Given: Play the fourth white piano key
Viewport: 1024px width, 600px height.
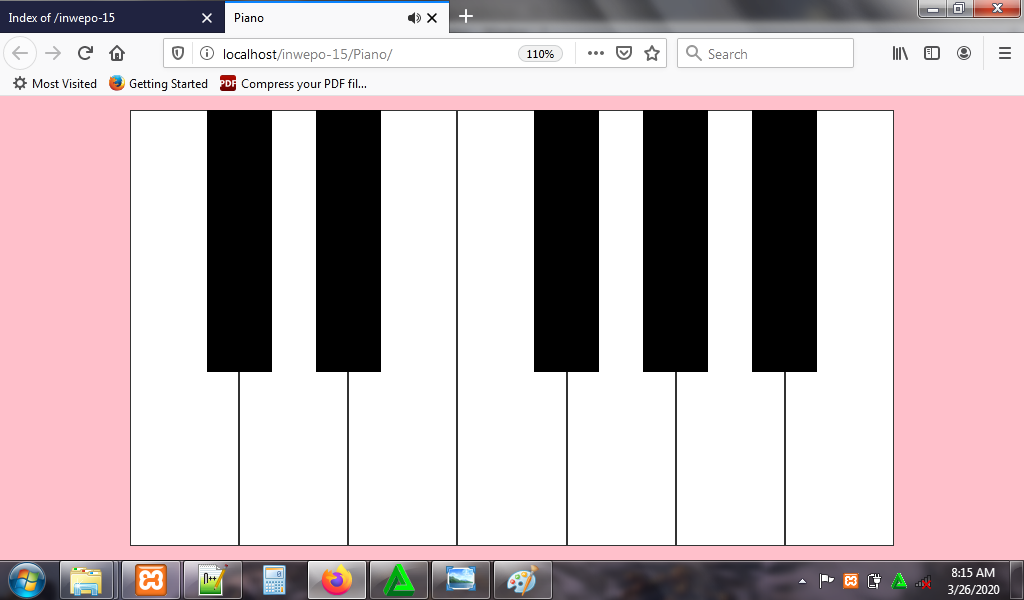Looking at the screenshot, I should pos(512,457).
